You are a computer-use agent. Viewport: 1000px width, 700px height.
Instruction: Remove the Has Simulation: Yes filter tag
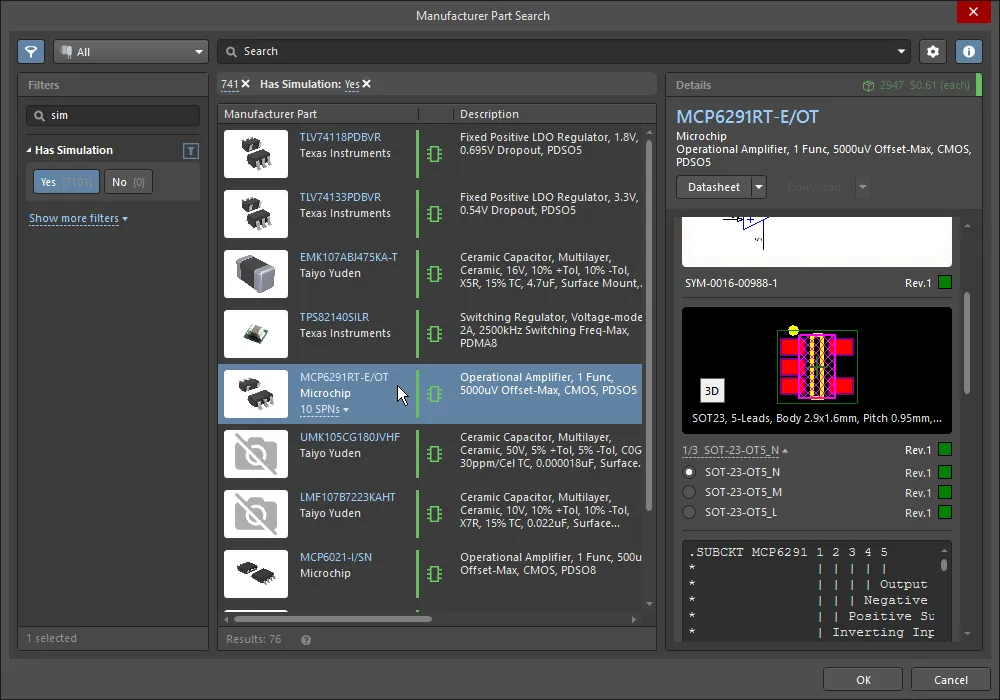pyautogui.click(x=367, y=84)
